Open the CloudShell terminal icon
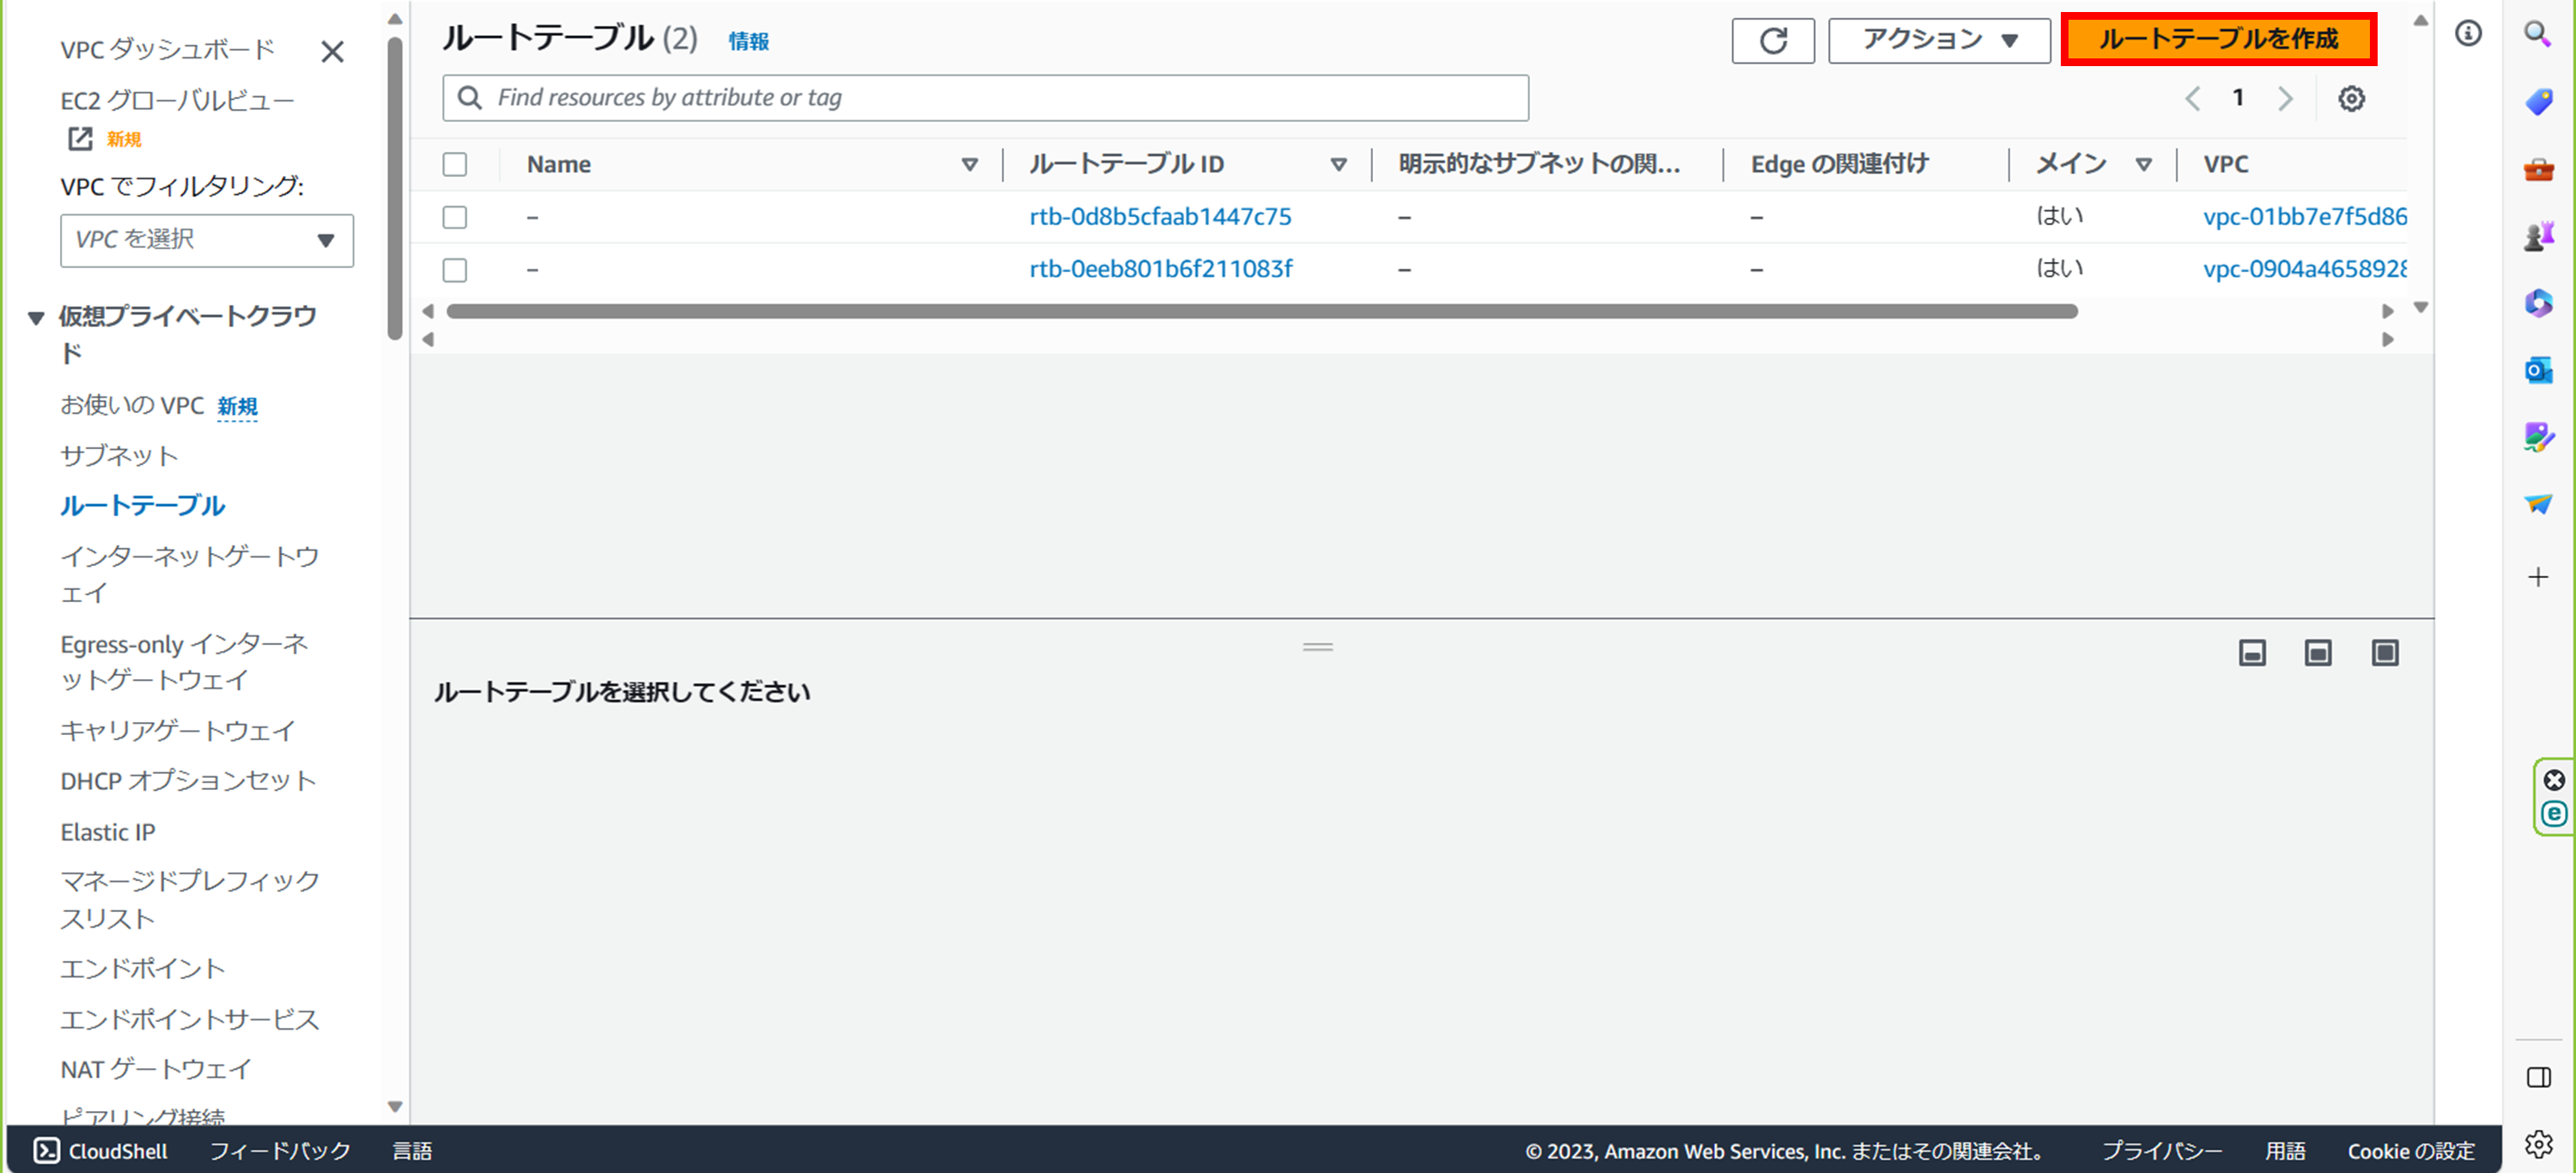Image resolution: width=2576 pixels, height=1173 pixels. [47, 1150]
